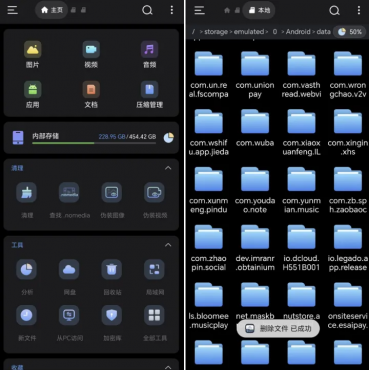The height and width of the screenshot is (370, 369).
Task: Open the 查找 .nomedia tool
Action: coord(69,200)
